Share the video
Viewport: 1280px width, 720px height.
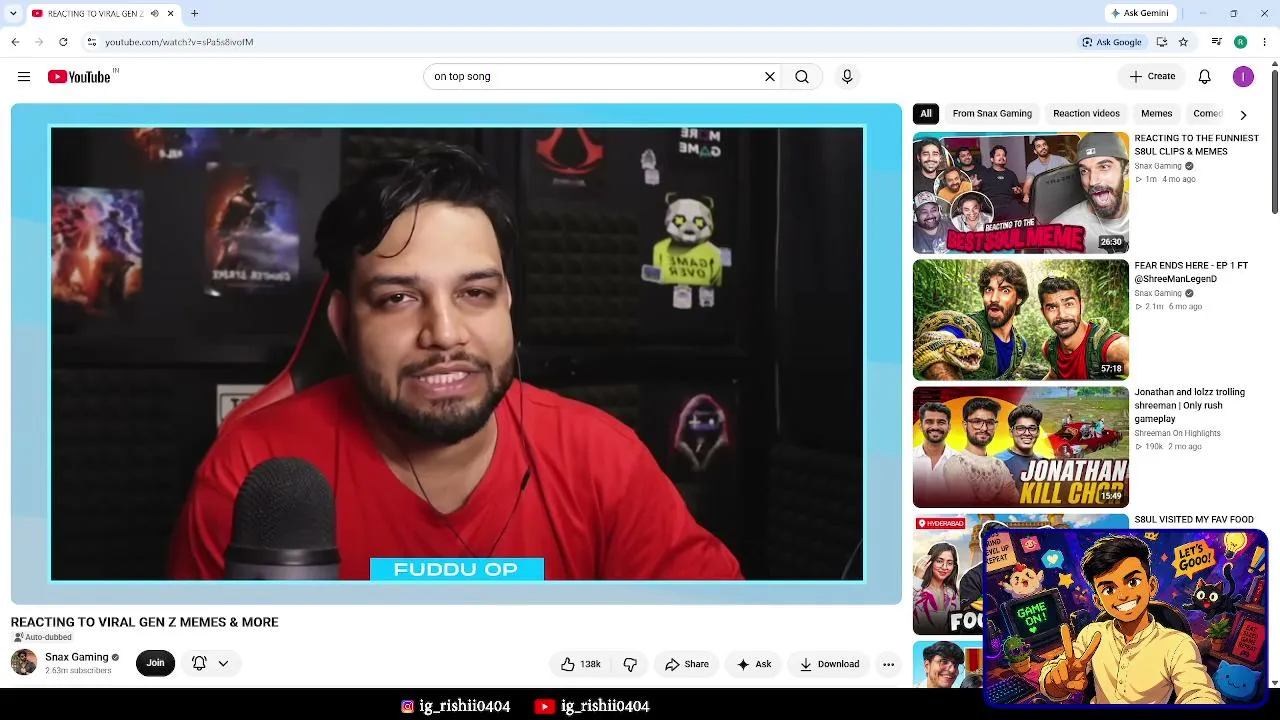687,664
